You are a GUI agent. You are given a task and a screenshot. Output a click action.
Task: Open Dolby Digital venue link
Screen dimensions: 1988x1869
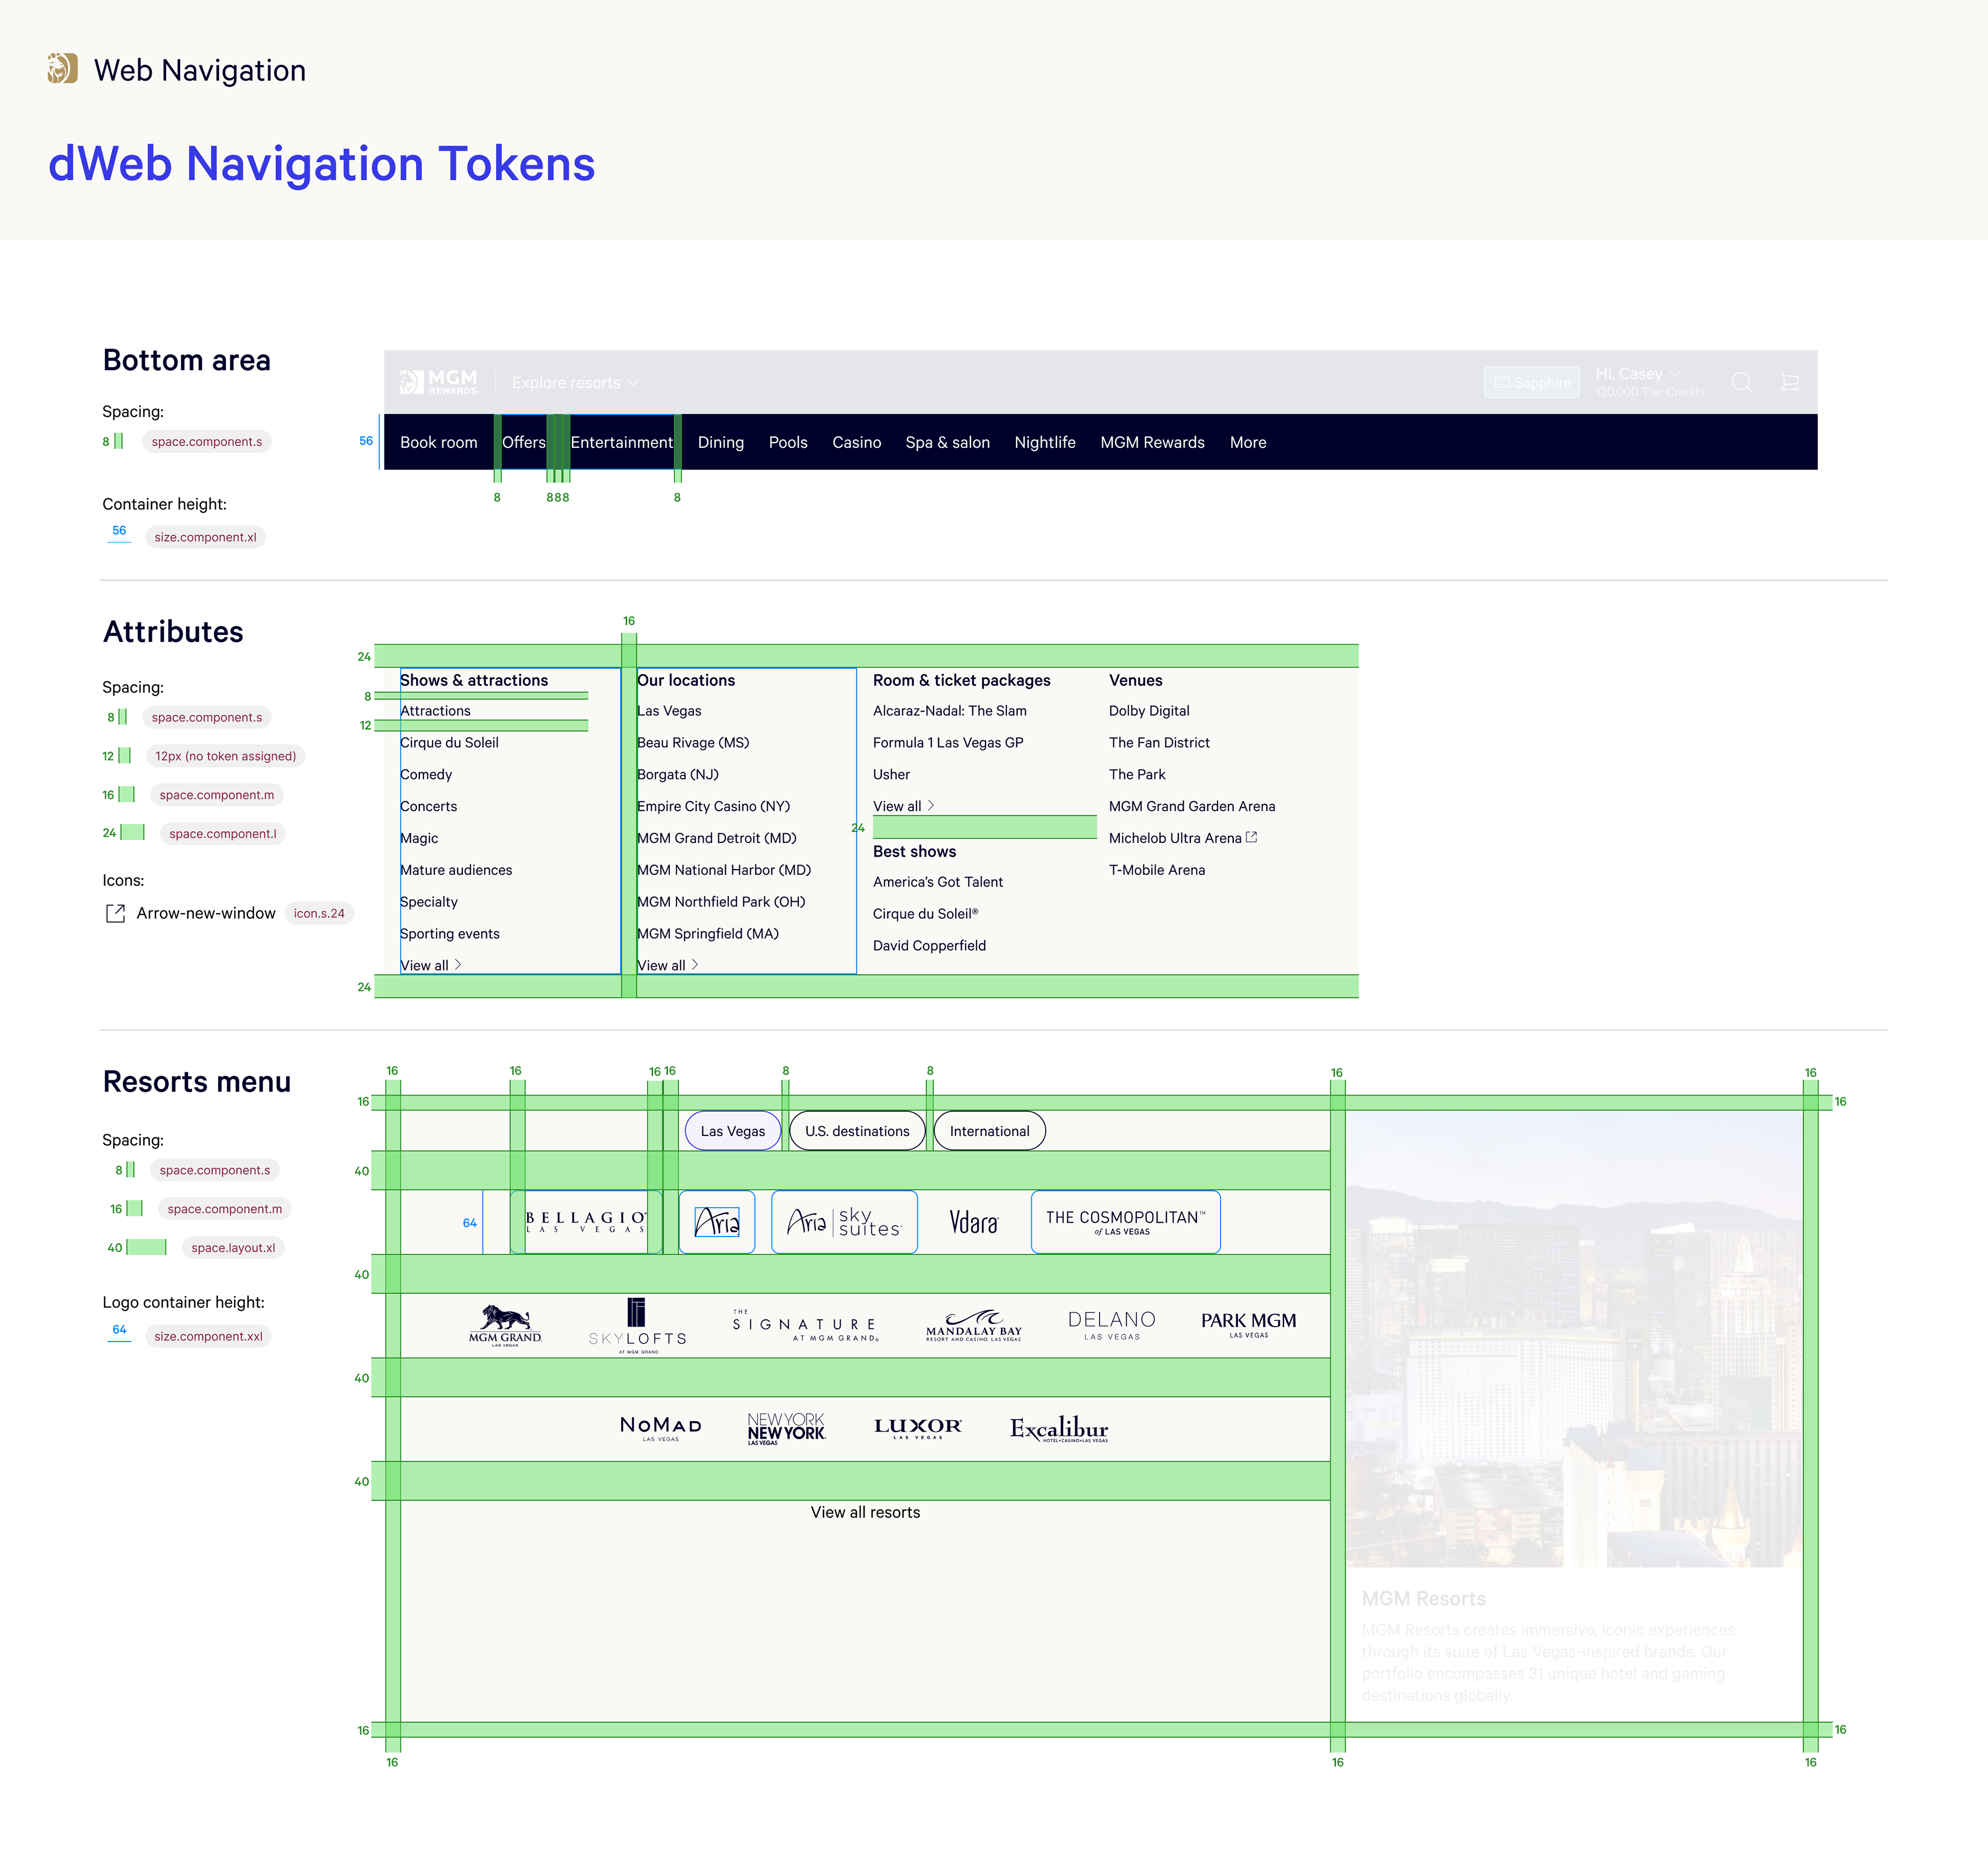click(x=1149, y=711)
